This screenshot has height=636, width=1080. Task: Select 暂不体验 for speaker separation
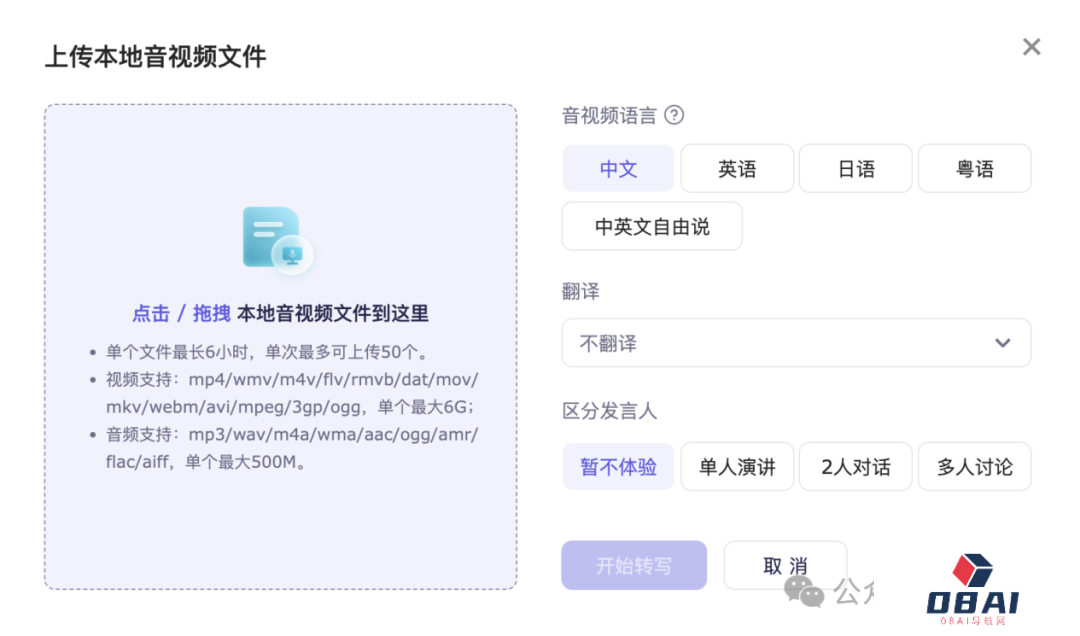pyautogui.click(x=618, y=467)
